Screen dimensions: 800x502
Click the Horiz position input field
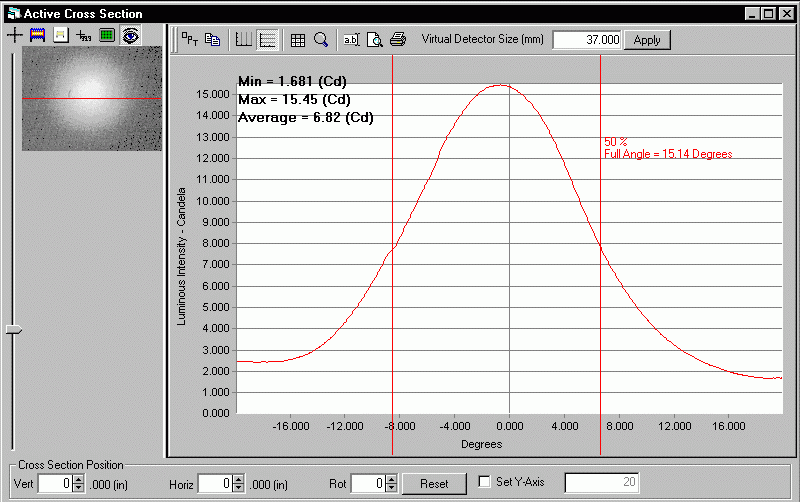[215, 484]
